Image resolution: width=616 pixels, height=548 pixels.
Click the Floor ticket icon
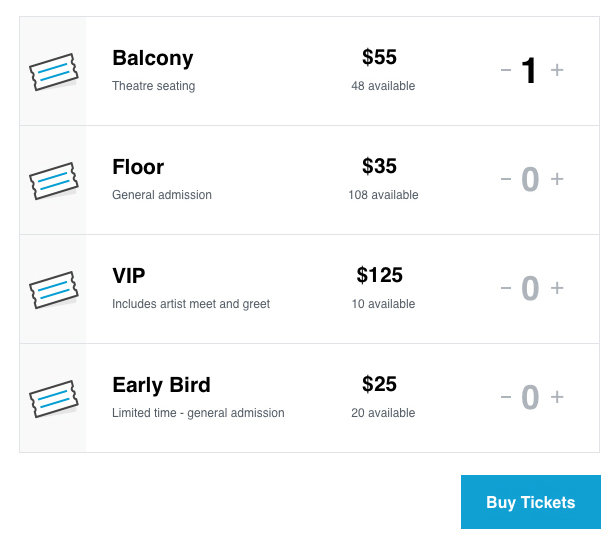click(54, 181)
